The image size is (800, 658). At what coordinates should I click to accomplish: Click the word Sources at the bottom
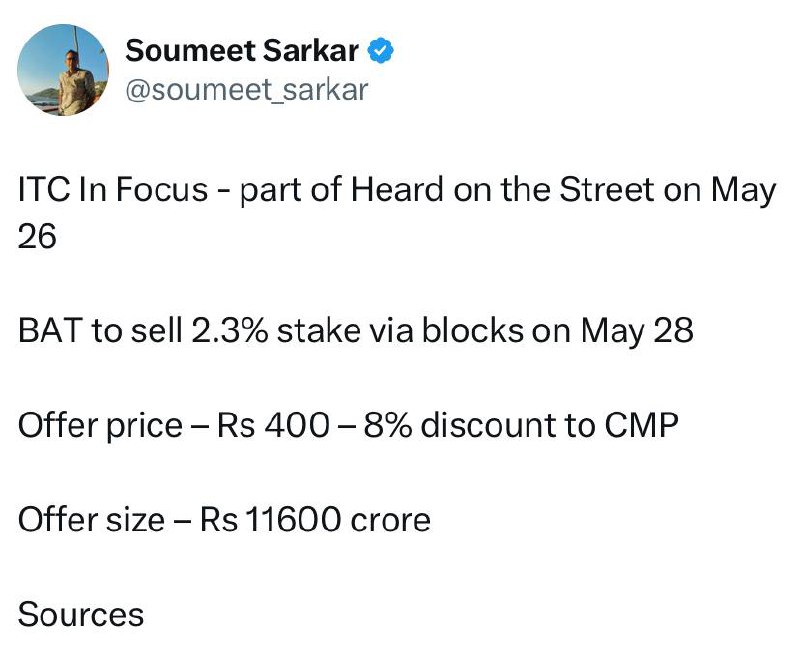81,614
